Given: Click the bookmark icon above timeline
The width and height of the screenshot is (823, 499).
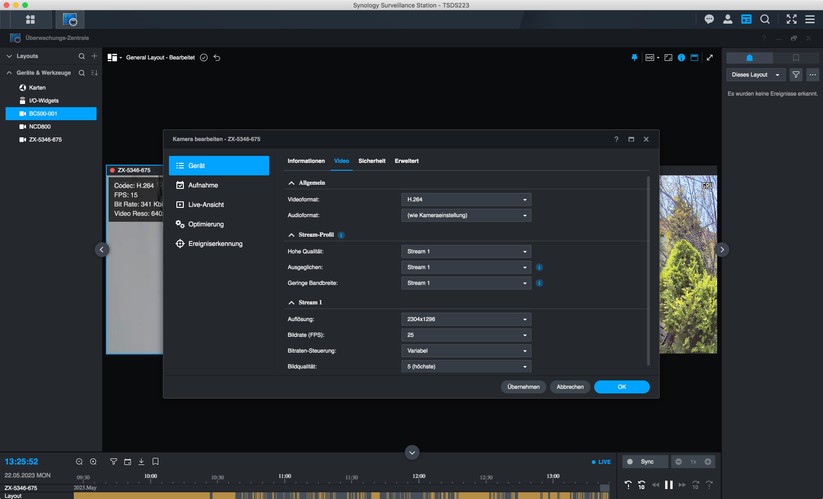Looking at the screenshot, I should pos(155,462).
